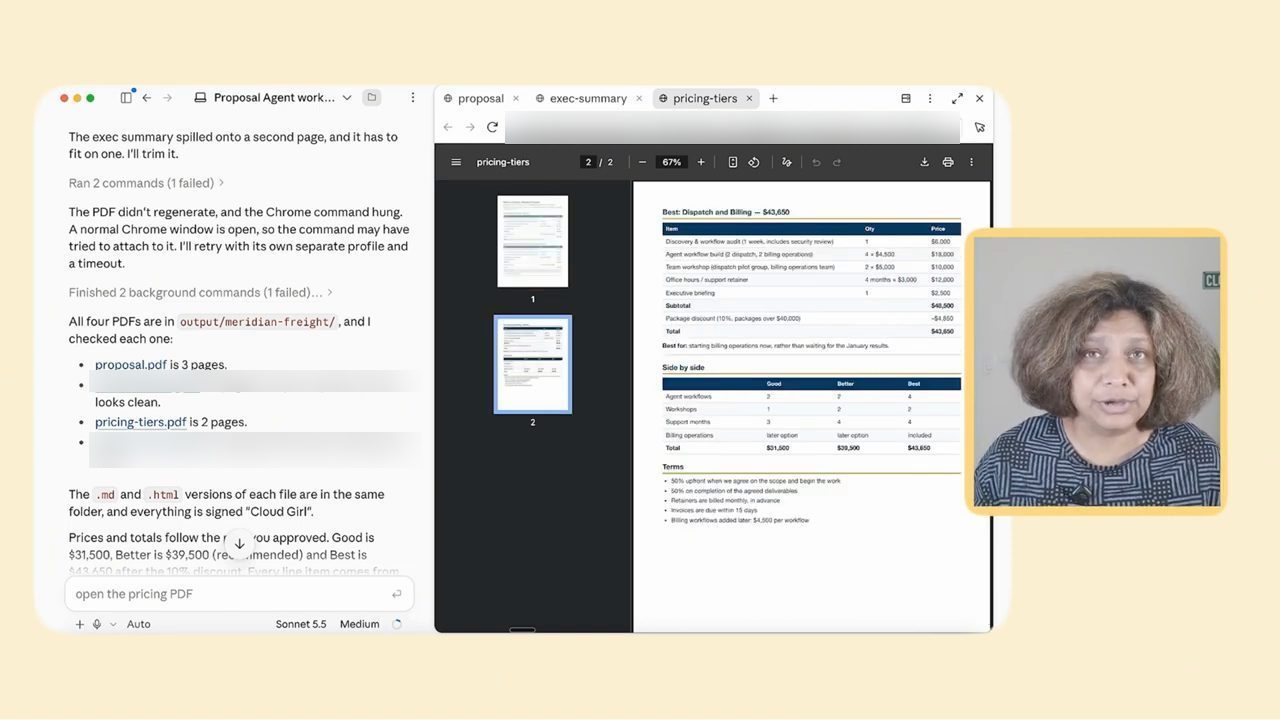Viewport: 1280px width, 720px height.
Task: Download the pricing-tiers PDF
Action: [925, 162]
